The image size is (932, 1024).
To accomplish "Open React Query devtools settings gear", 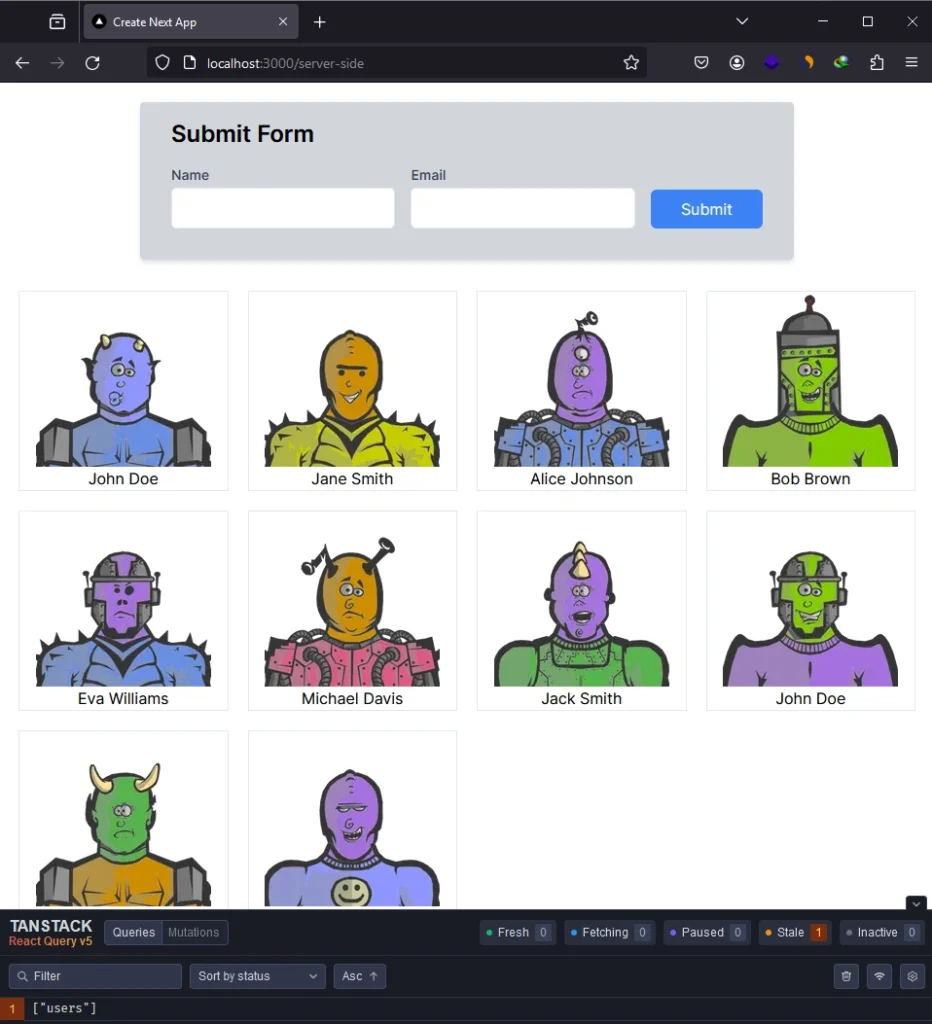I will (x=911, y=976).
